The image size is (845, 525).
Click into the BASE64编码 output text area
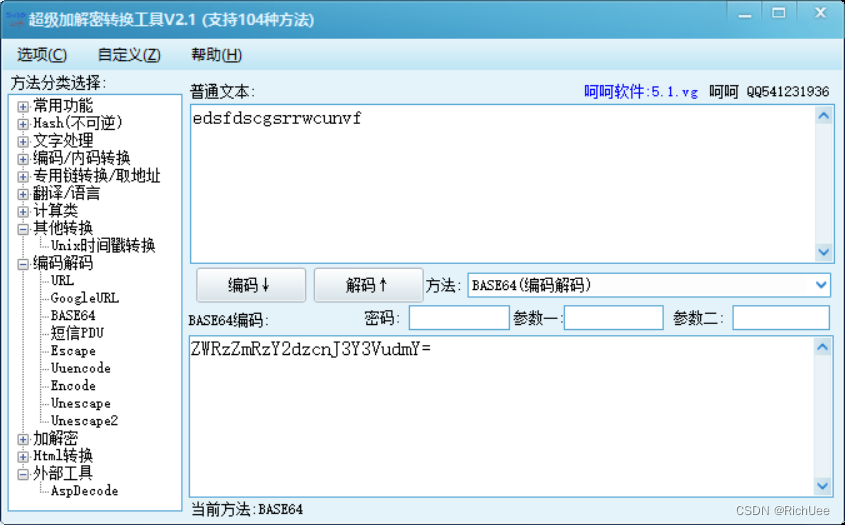pyautogui.click(x=502, y=416)
